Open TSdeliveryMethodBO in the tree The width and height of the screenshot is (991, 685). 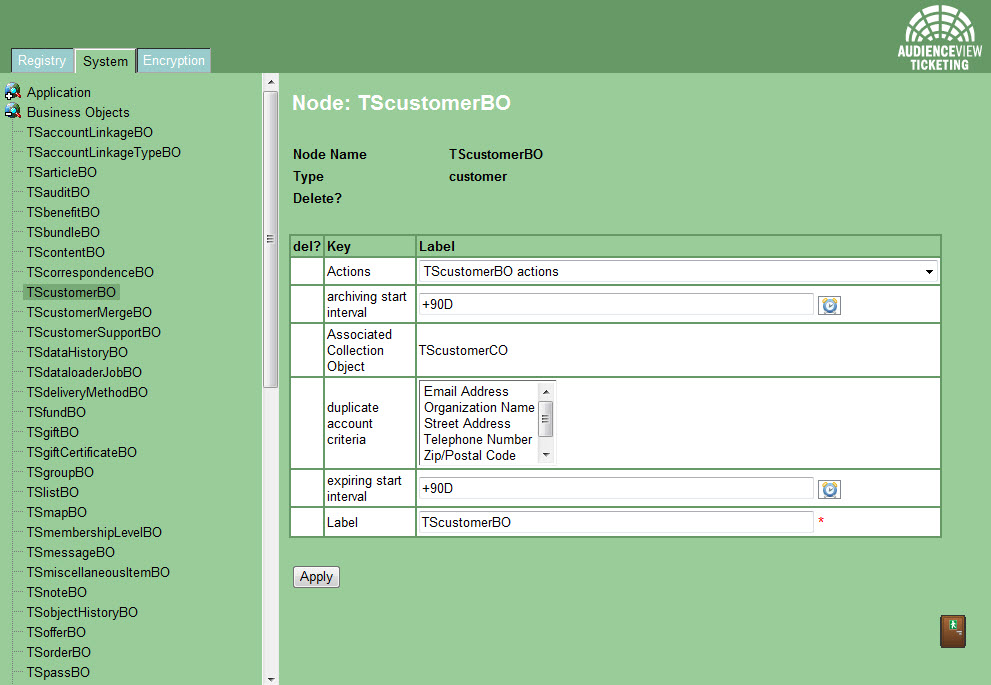click(87, 392)
